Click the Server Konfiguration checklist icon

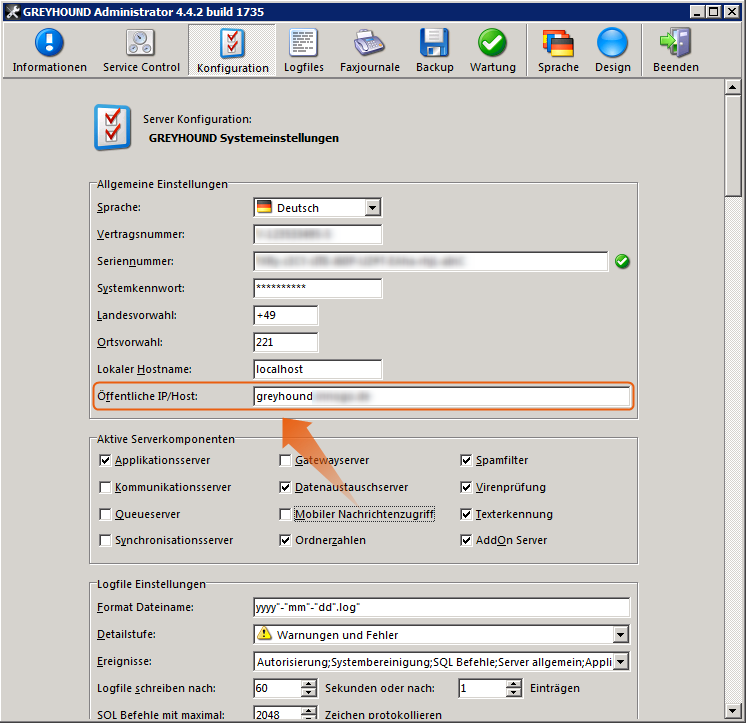tap(112, 127)
